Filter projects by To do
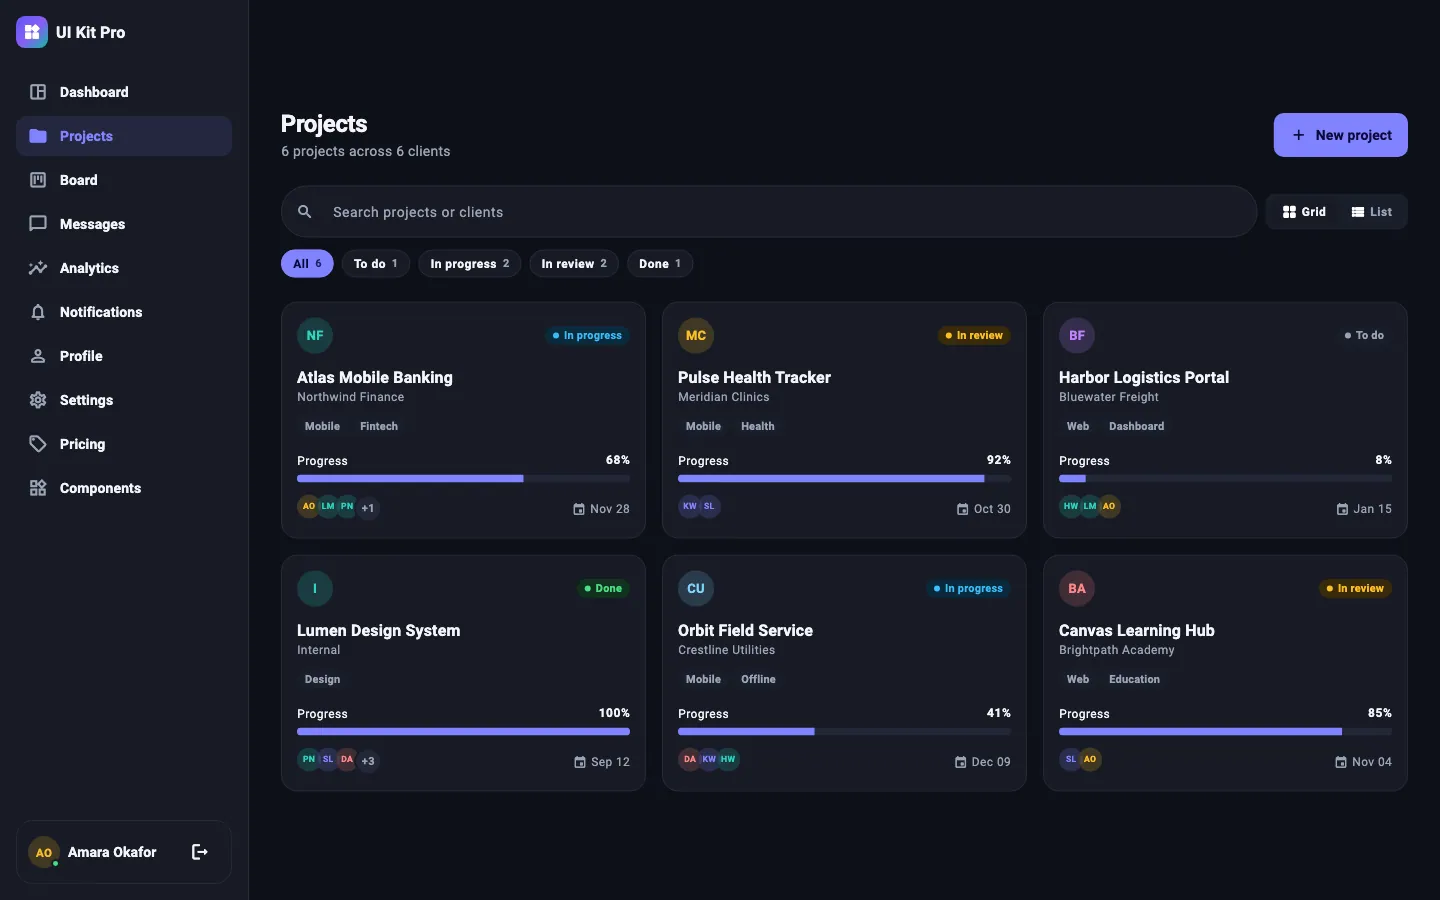Viewport: 1440px width, 900px height. 376,264
